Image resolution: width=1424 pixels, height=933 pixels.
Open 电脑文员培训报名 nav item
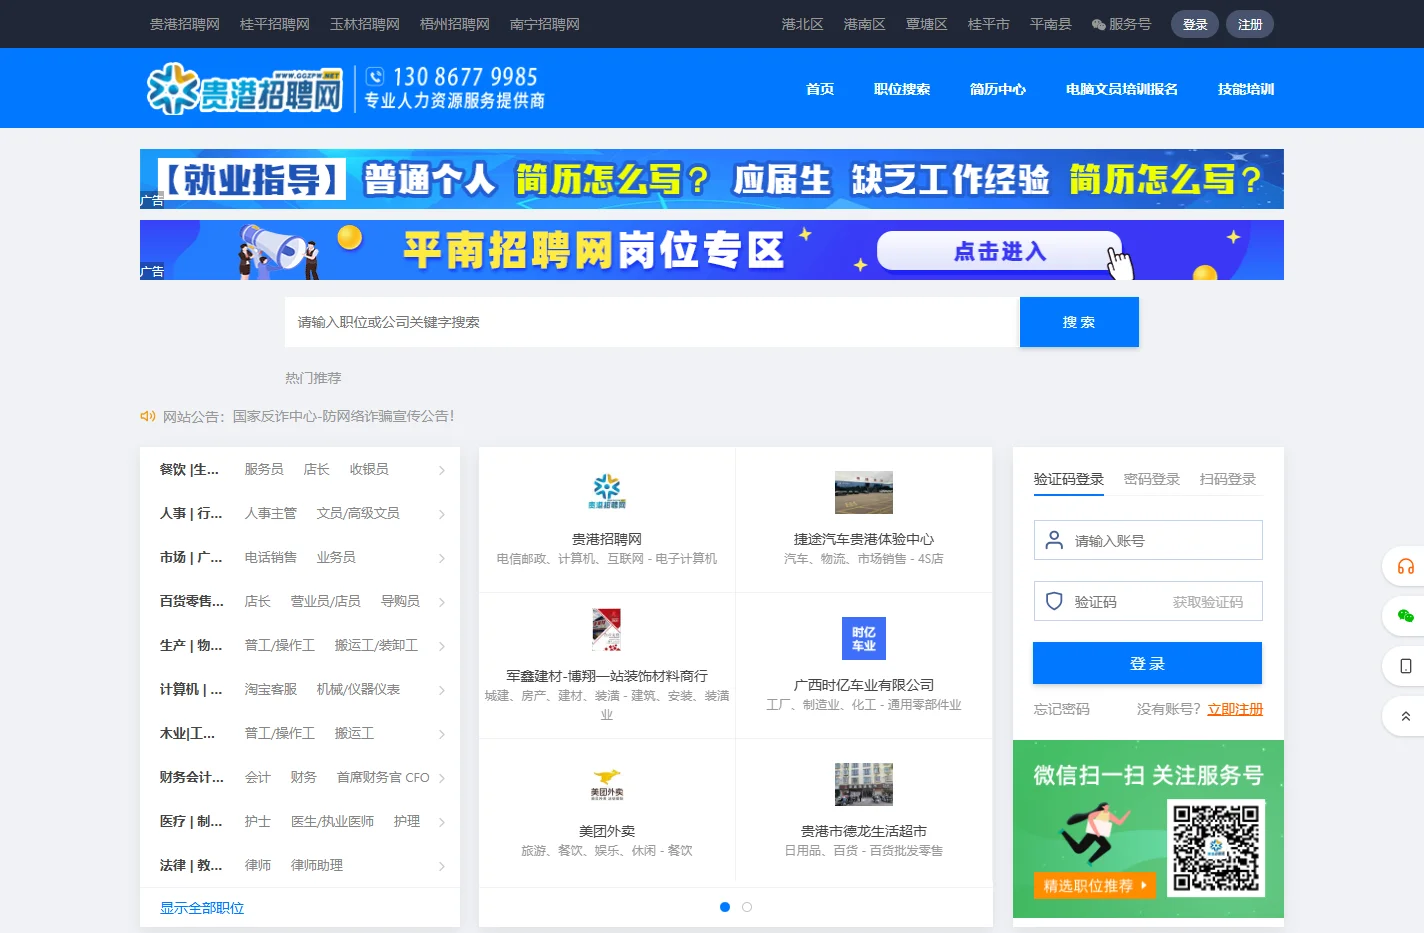tap(1122, 89)
